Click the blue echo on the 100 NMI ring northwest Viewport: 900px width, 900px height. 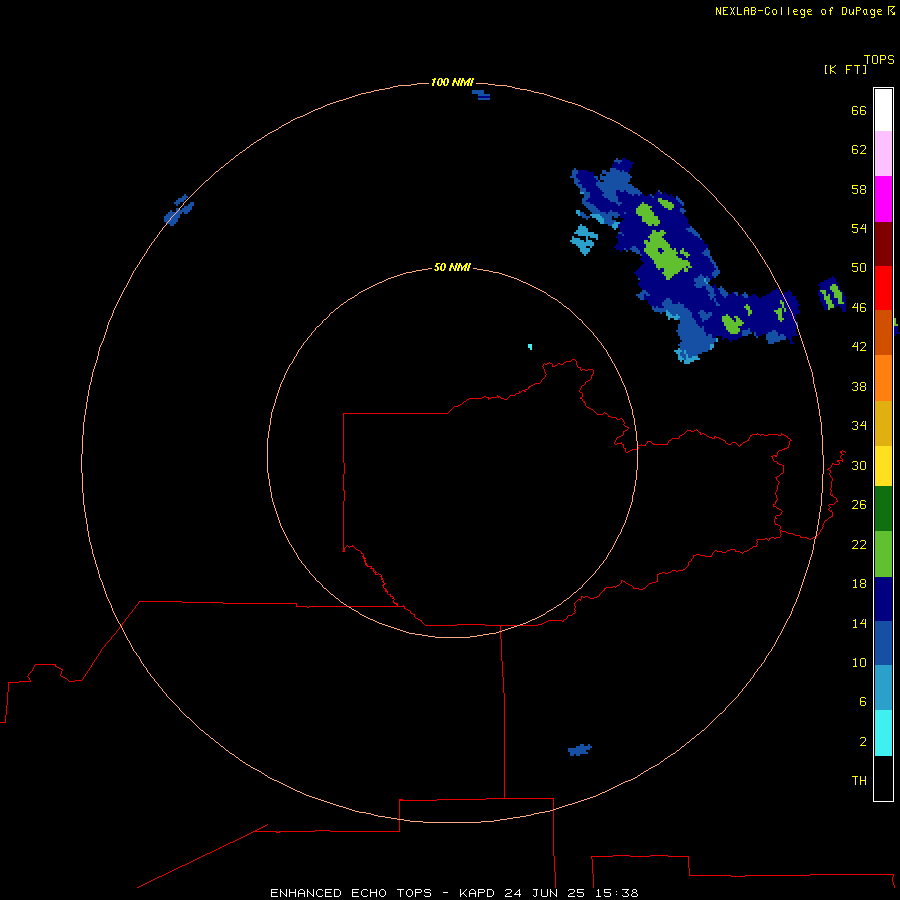pos(179,210)
